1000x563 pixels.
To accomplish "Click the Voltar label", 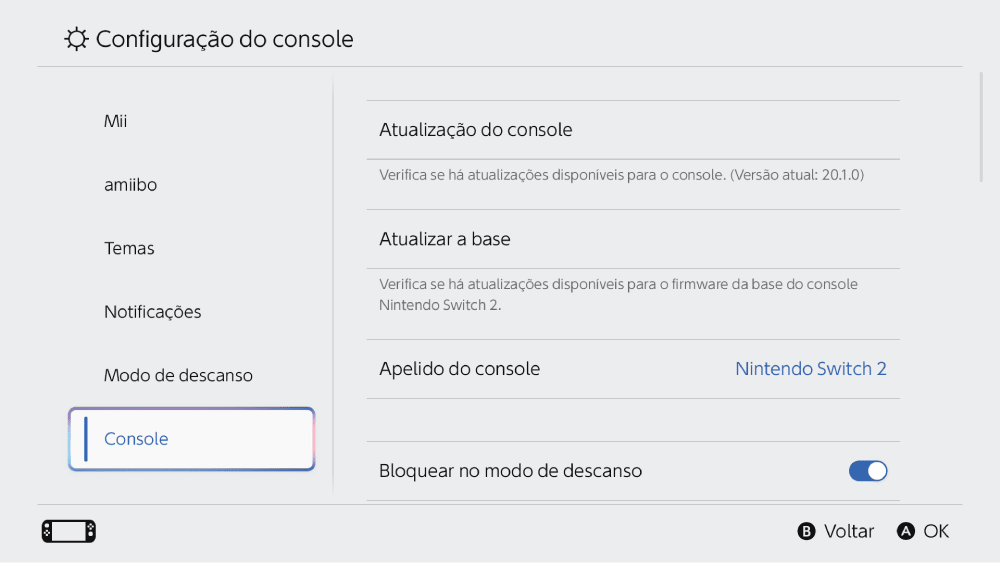I will coord(849,531).
